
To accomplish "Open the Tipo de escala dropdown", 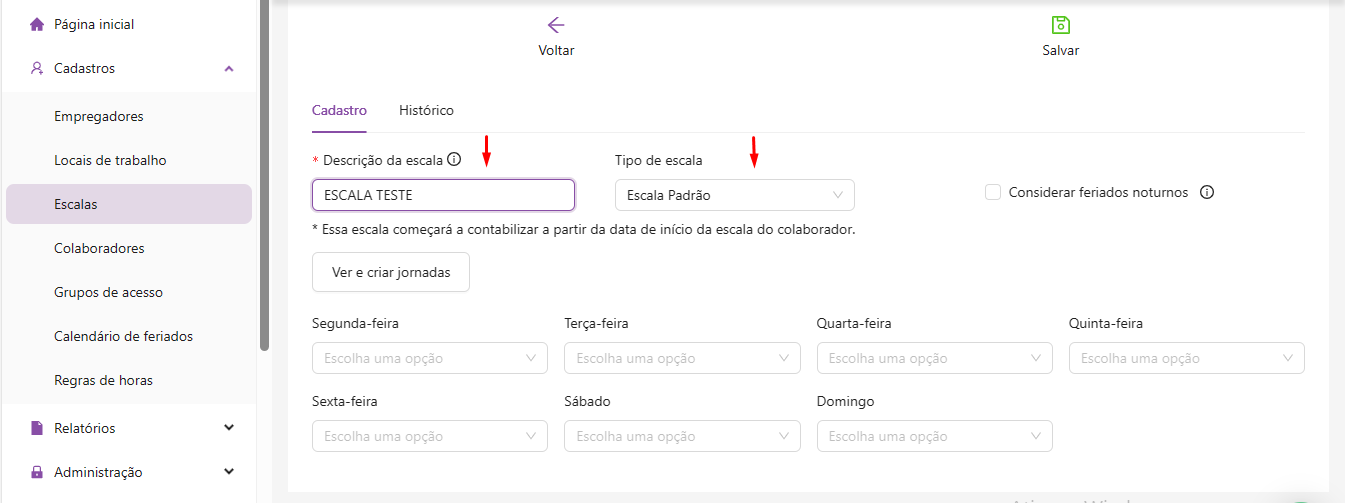I will click(734, 195).
